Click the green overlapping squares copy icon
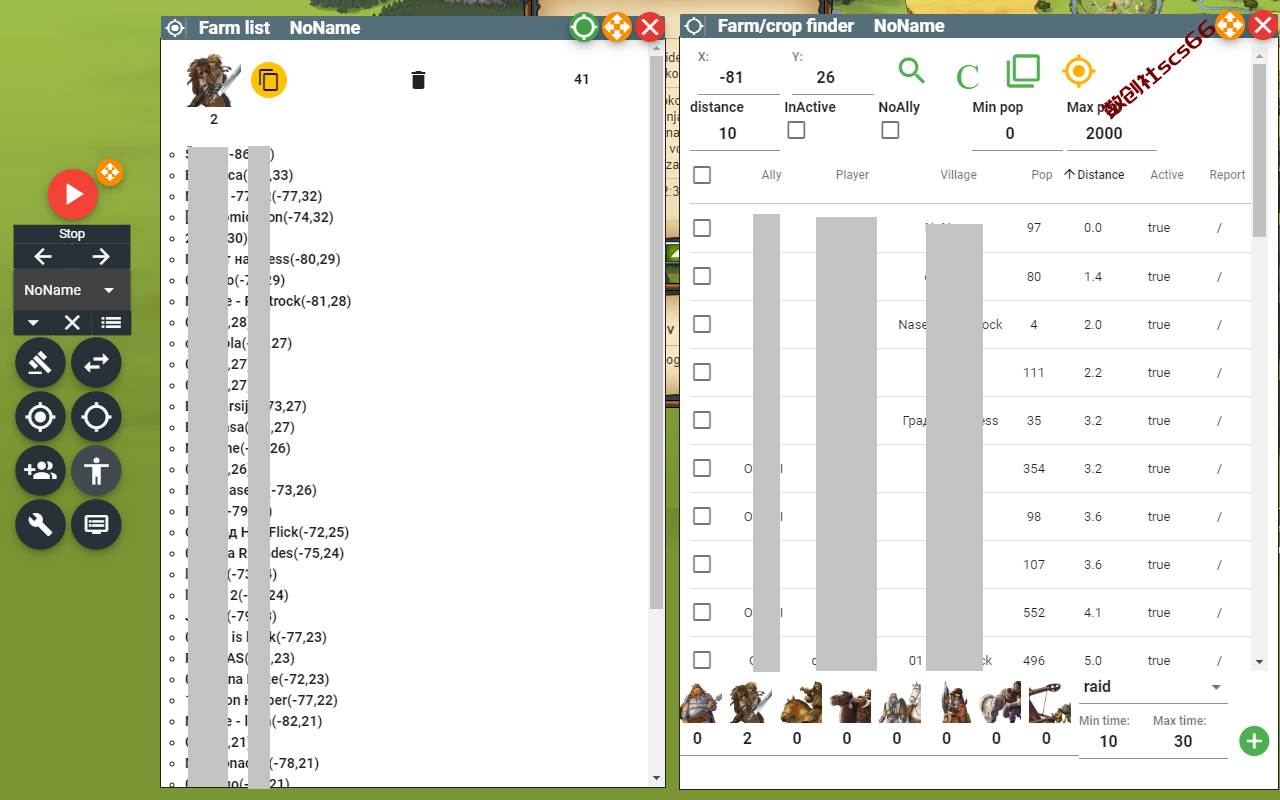 pos(1022,71)
